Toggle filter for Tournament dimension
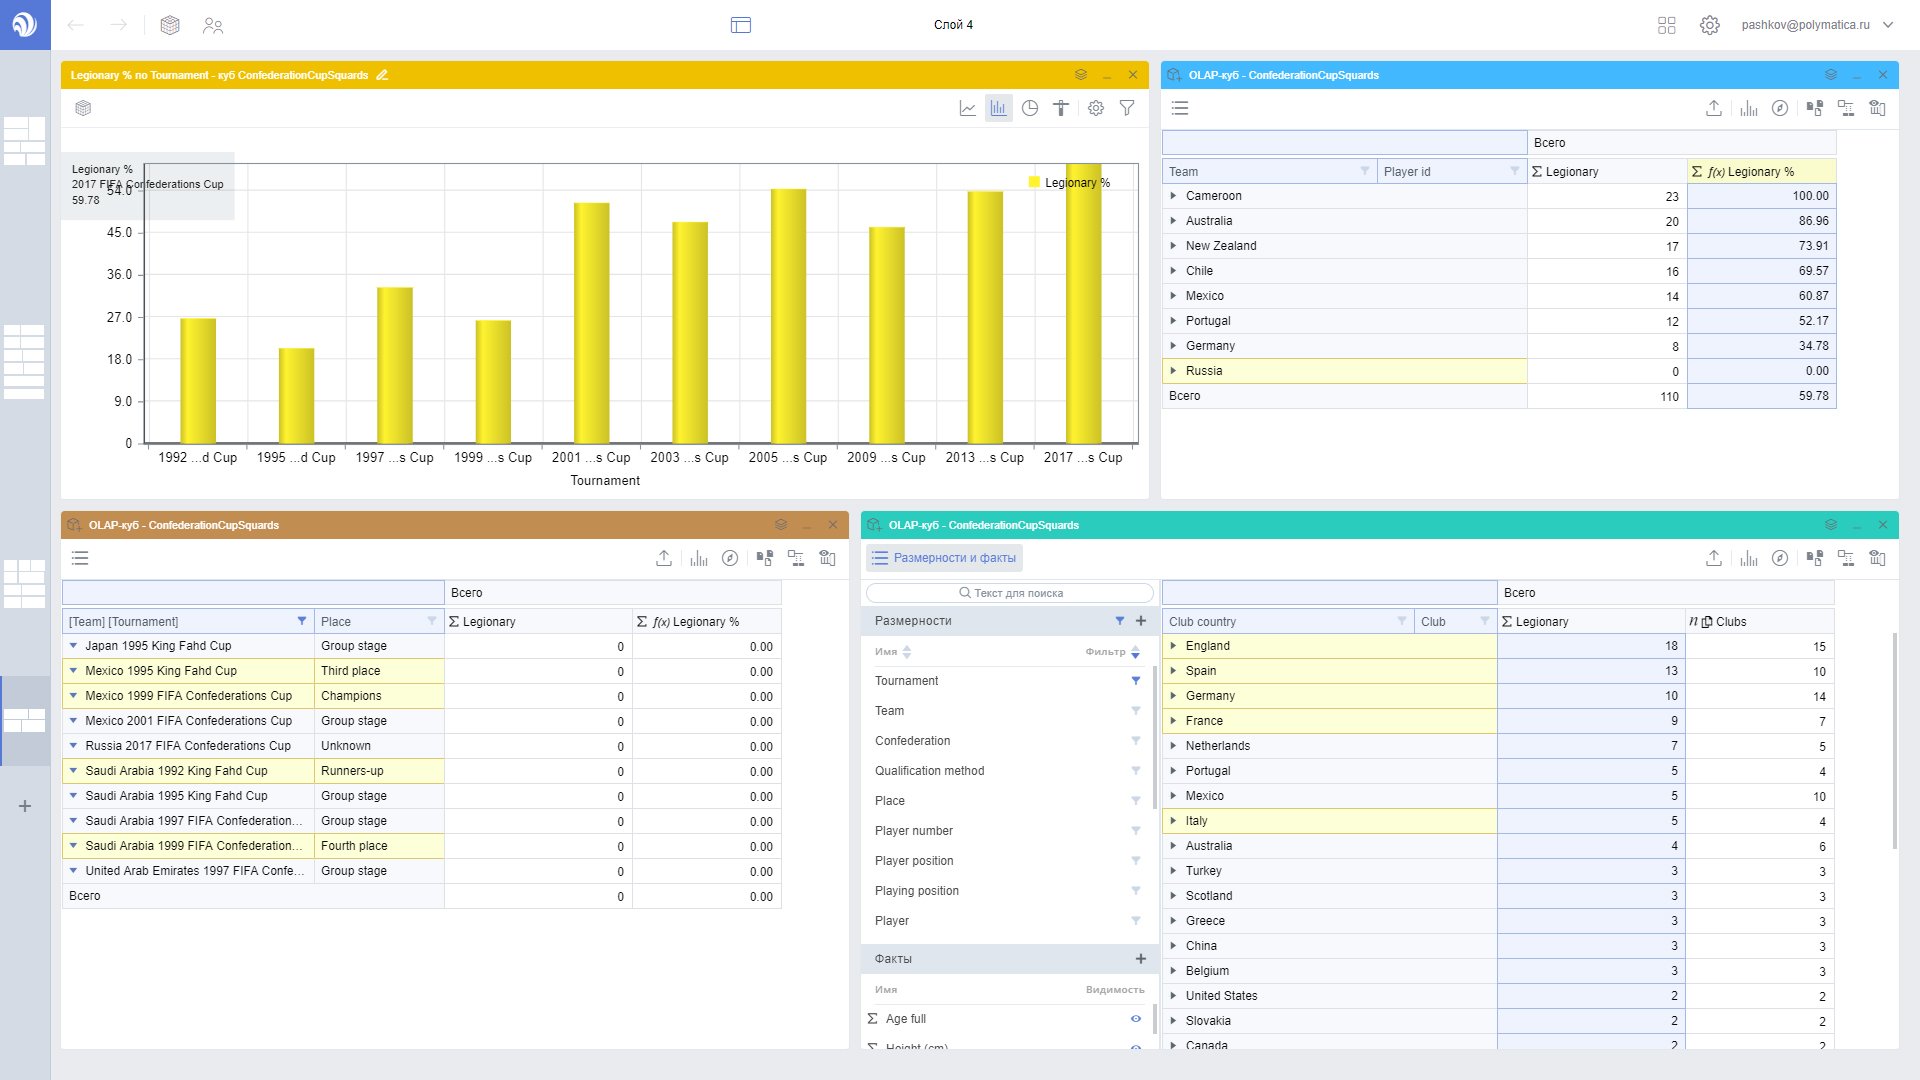The height and width of the screenshot is (1080, 1920). [x=1136, y=681]
